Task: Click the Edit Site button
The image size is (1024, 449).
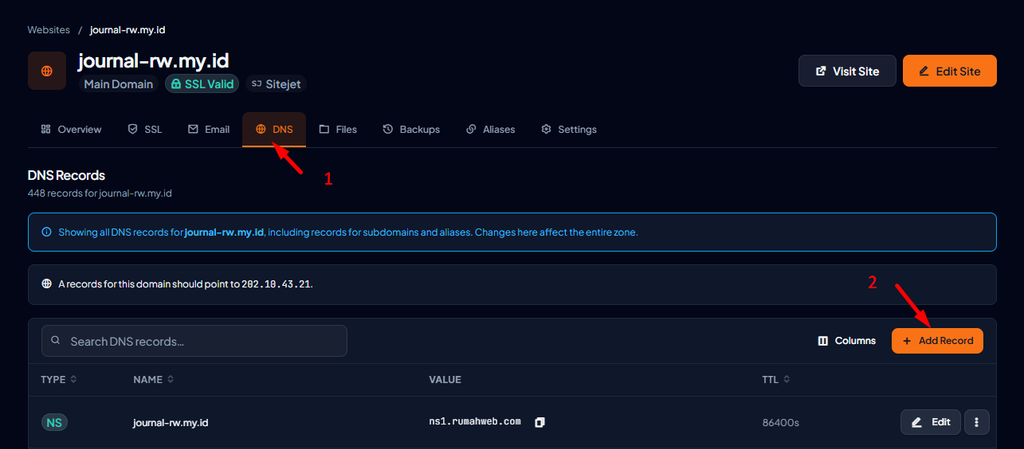Action: tap(950, 71)
